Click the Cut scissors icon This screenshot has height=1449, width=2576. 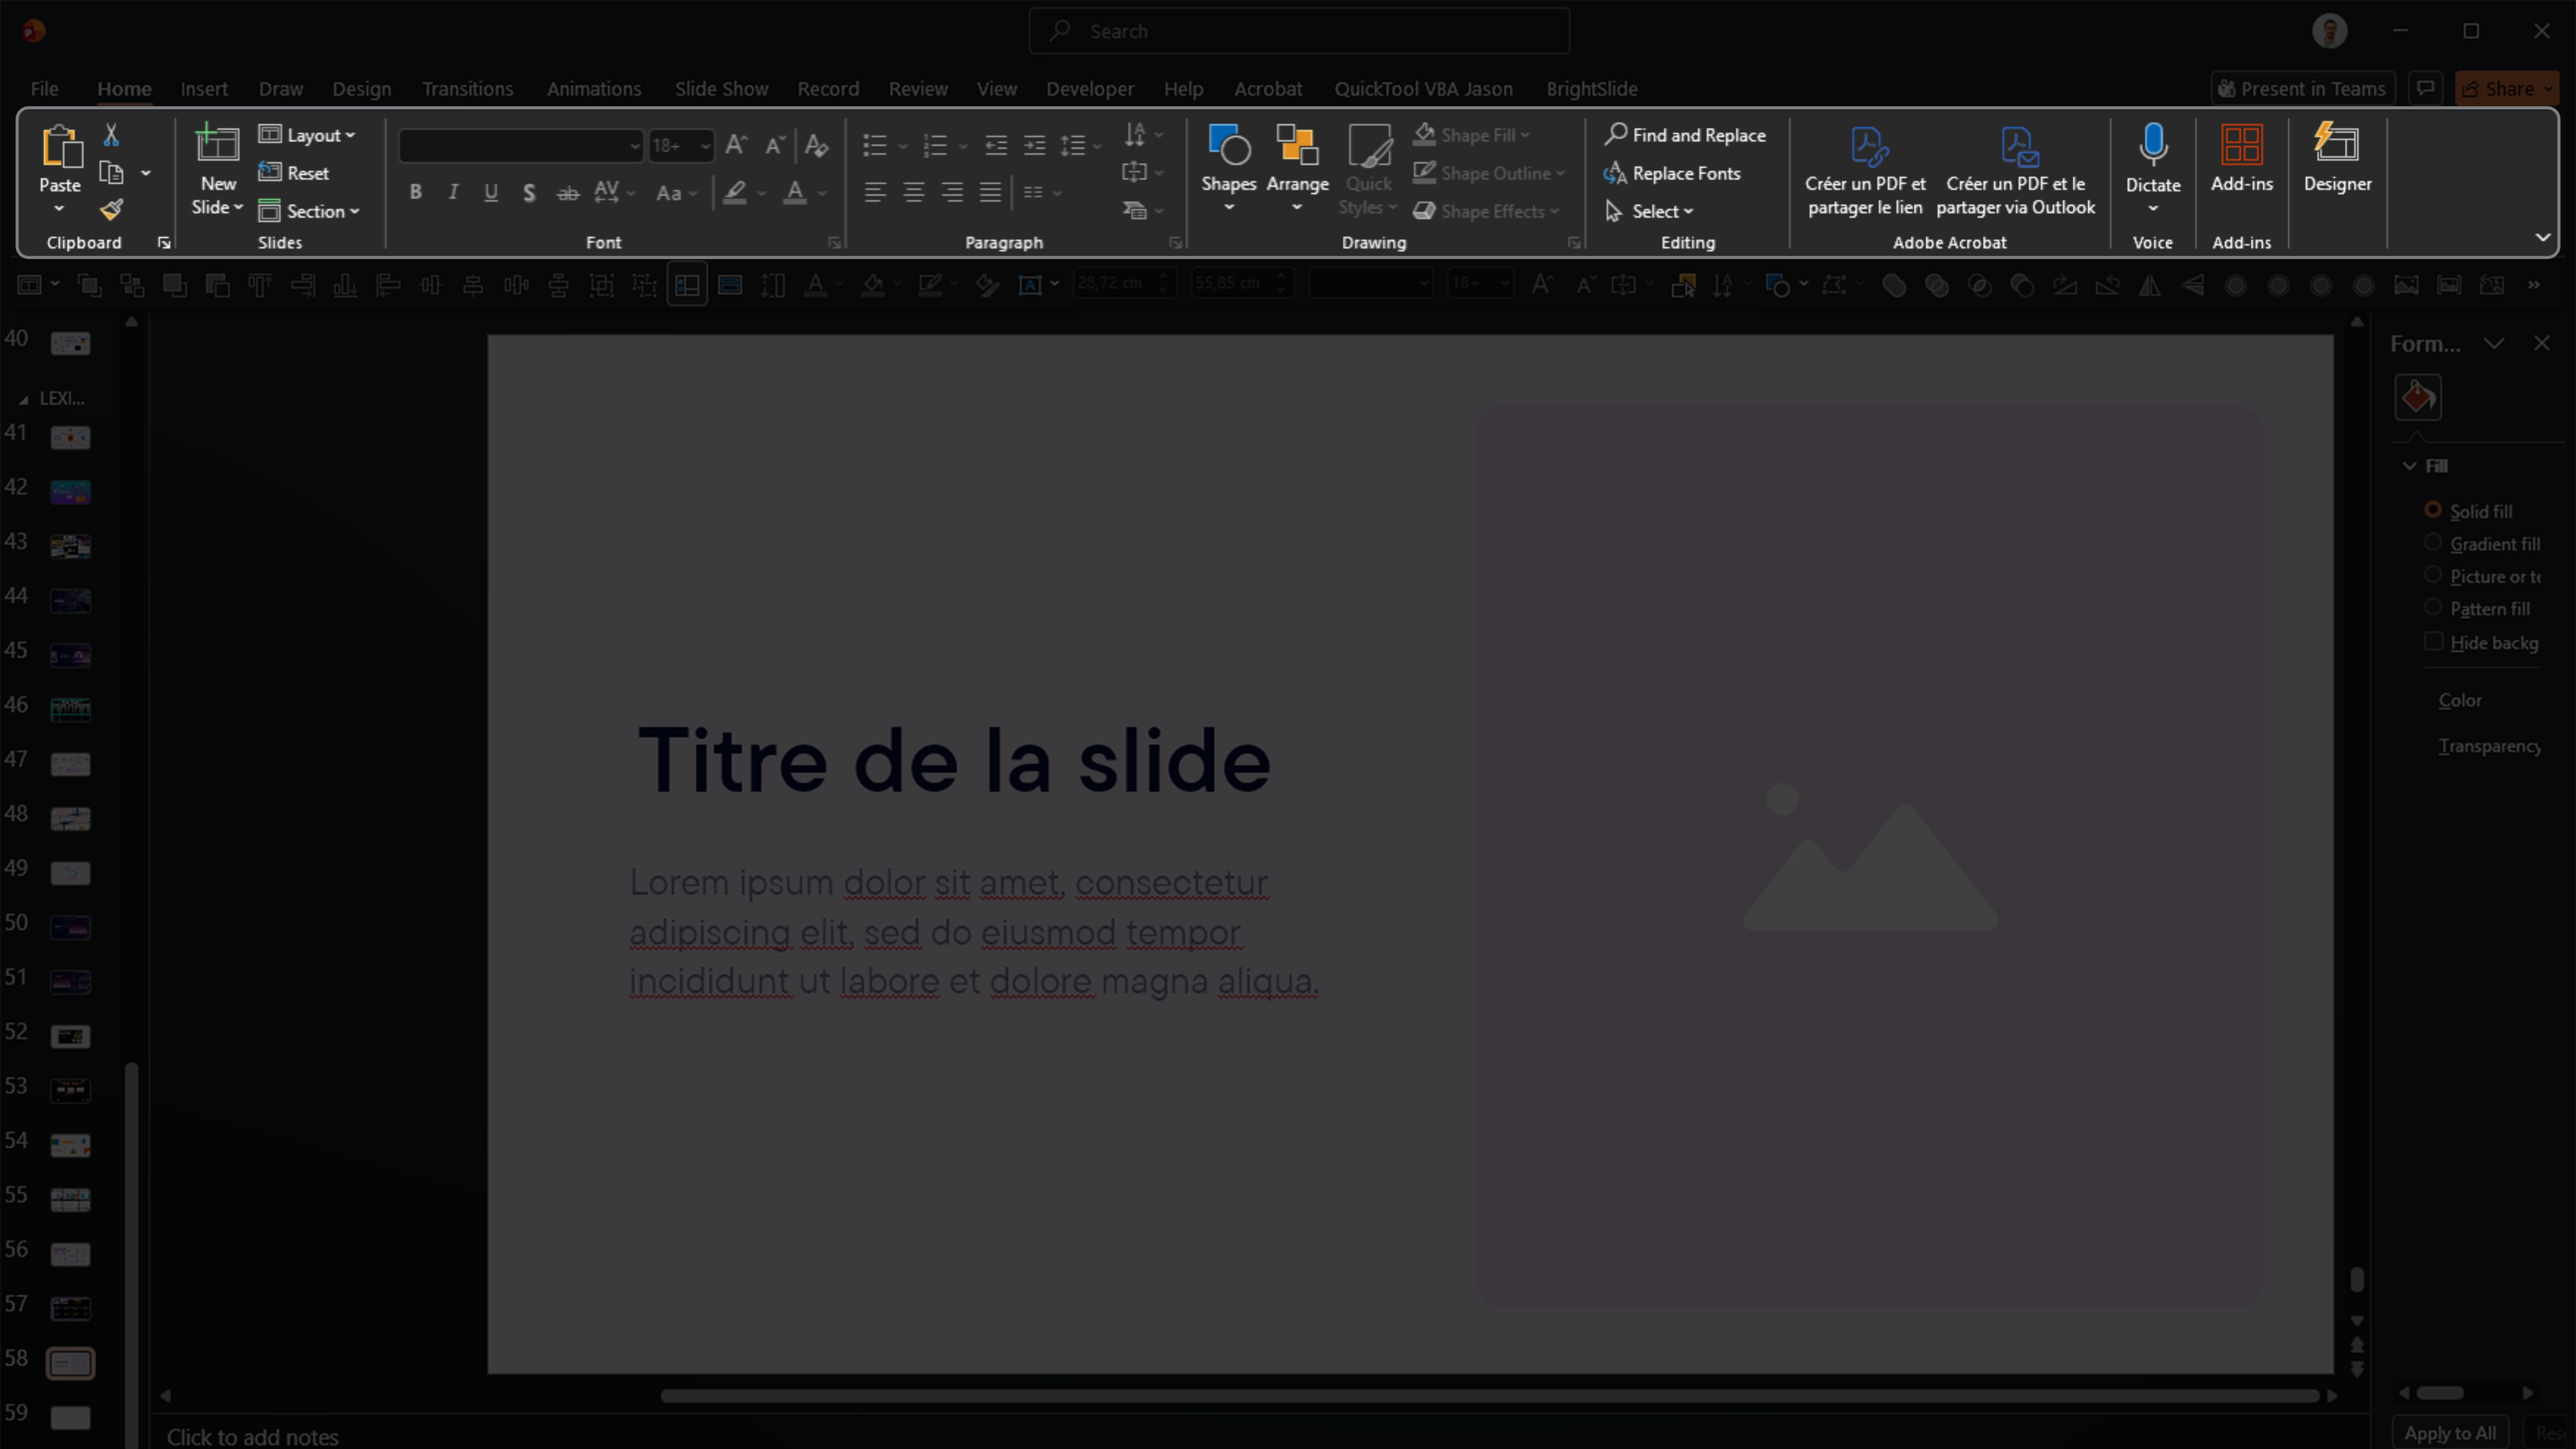pos(111,135)
